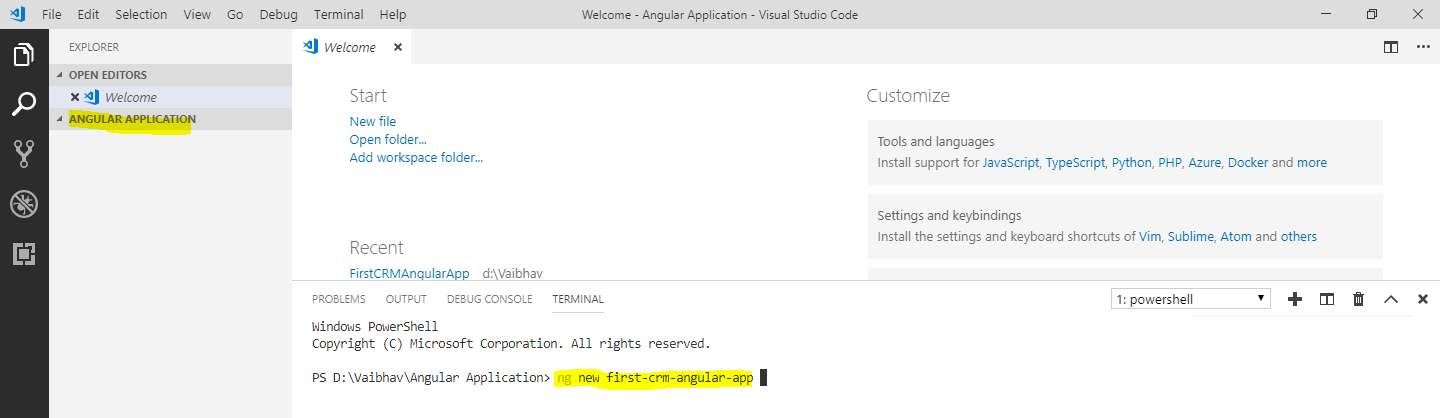Open the Extensions view in activity bar
The height and width of the screenshot is (418, 1440).
[24, 254]
